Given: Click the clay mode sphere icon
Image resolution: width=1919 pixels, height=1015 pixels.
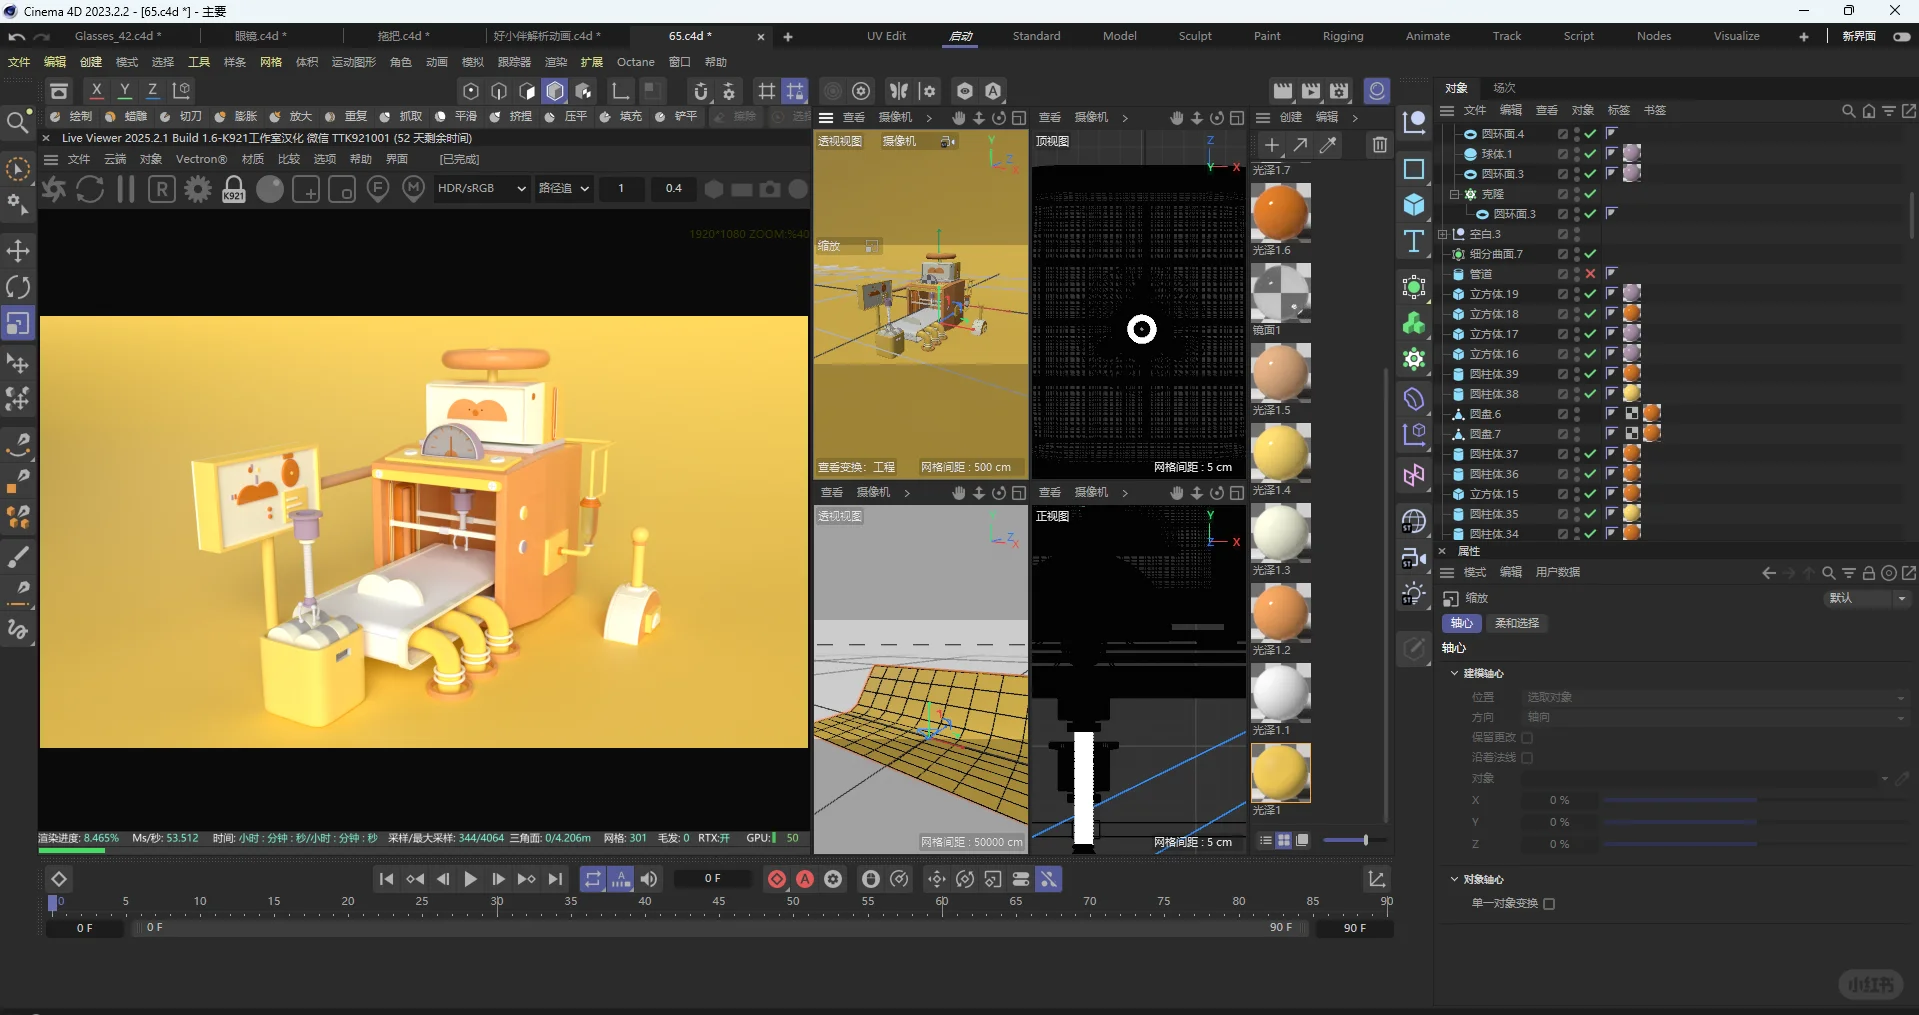Looking at the screenshot, I should (x=270, y=189).
